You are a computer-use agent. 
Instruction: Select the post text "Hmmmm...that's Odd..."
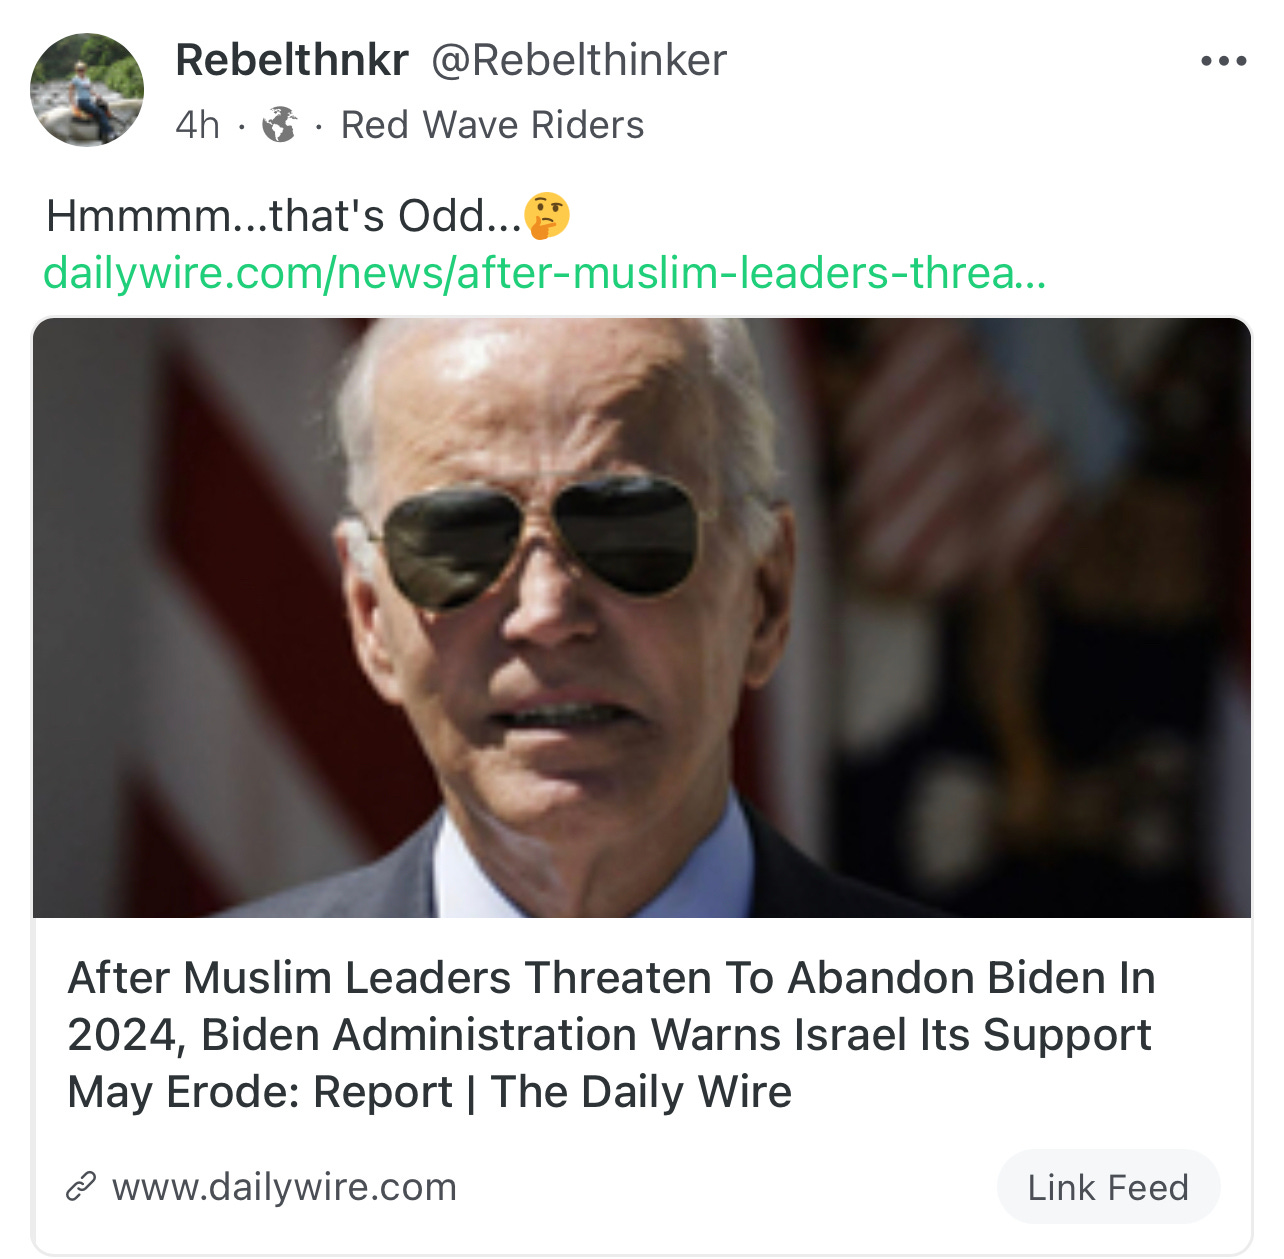coord(284,215)
